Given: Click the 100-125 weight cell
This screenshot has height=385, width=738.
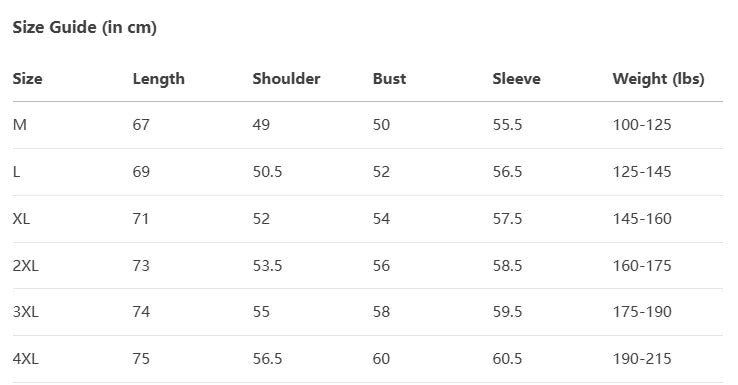Looking at the screenshot, I should tap(642, 125).
